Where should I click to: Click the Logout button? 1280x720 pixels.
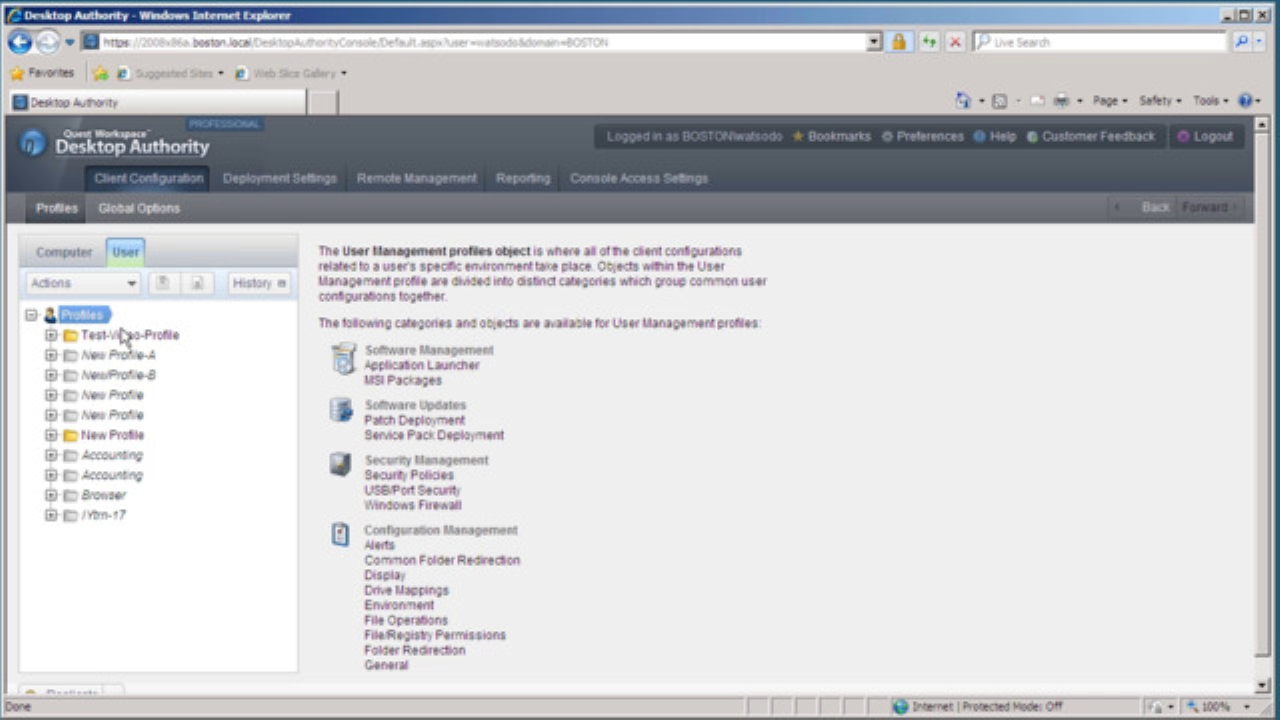[x=1206, y=136]
